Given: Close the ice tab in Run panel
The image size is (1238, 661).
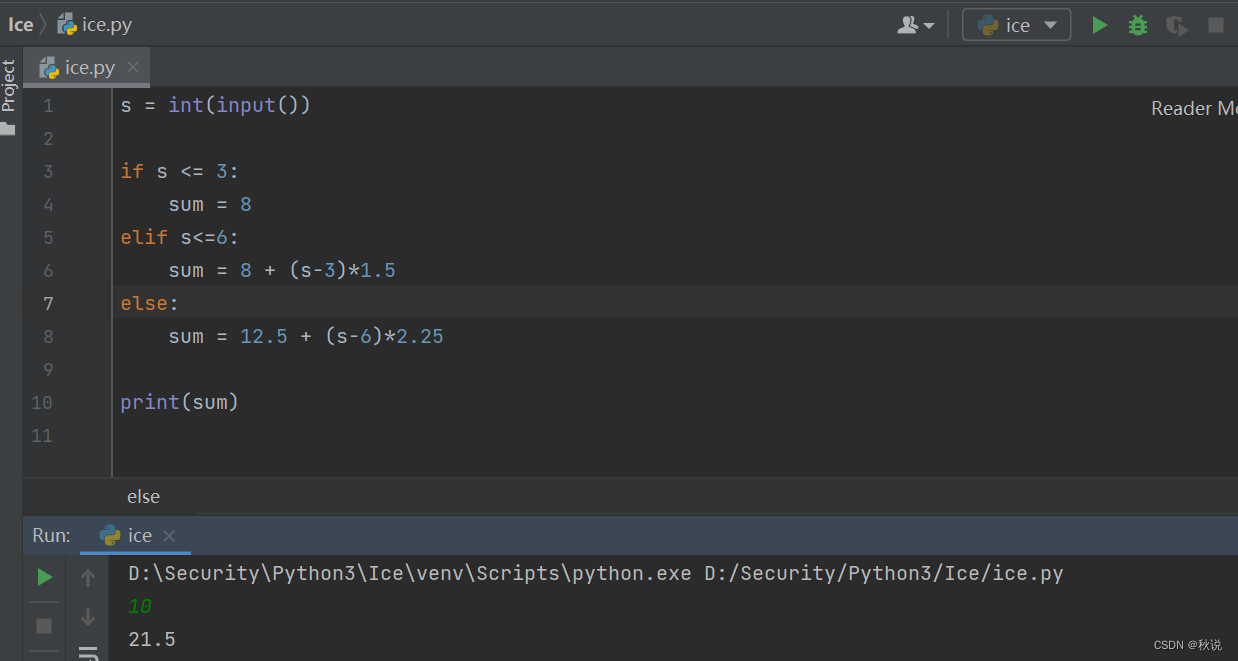Looking at the screenshot, I should [169, 535].
